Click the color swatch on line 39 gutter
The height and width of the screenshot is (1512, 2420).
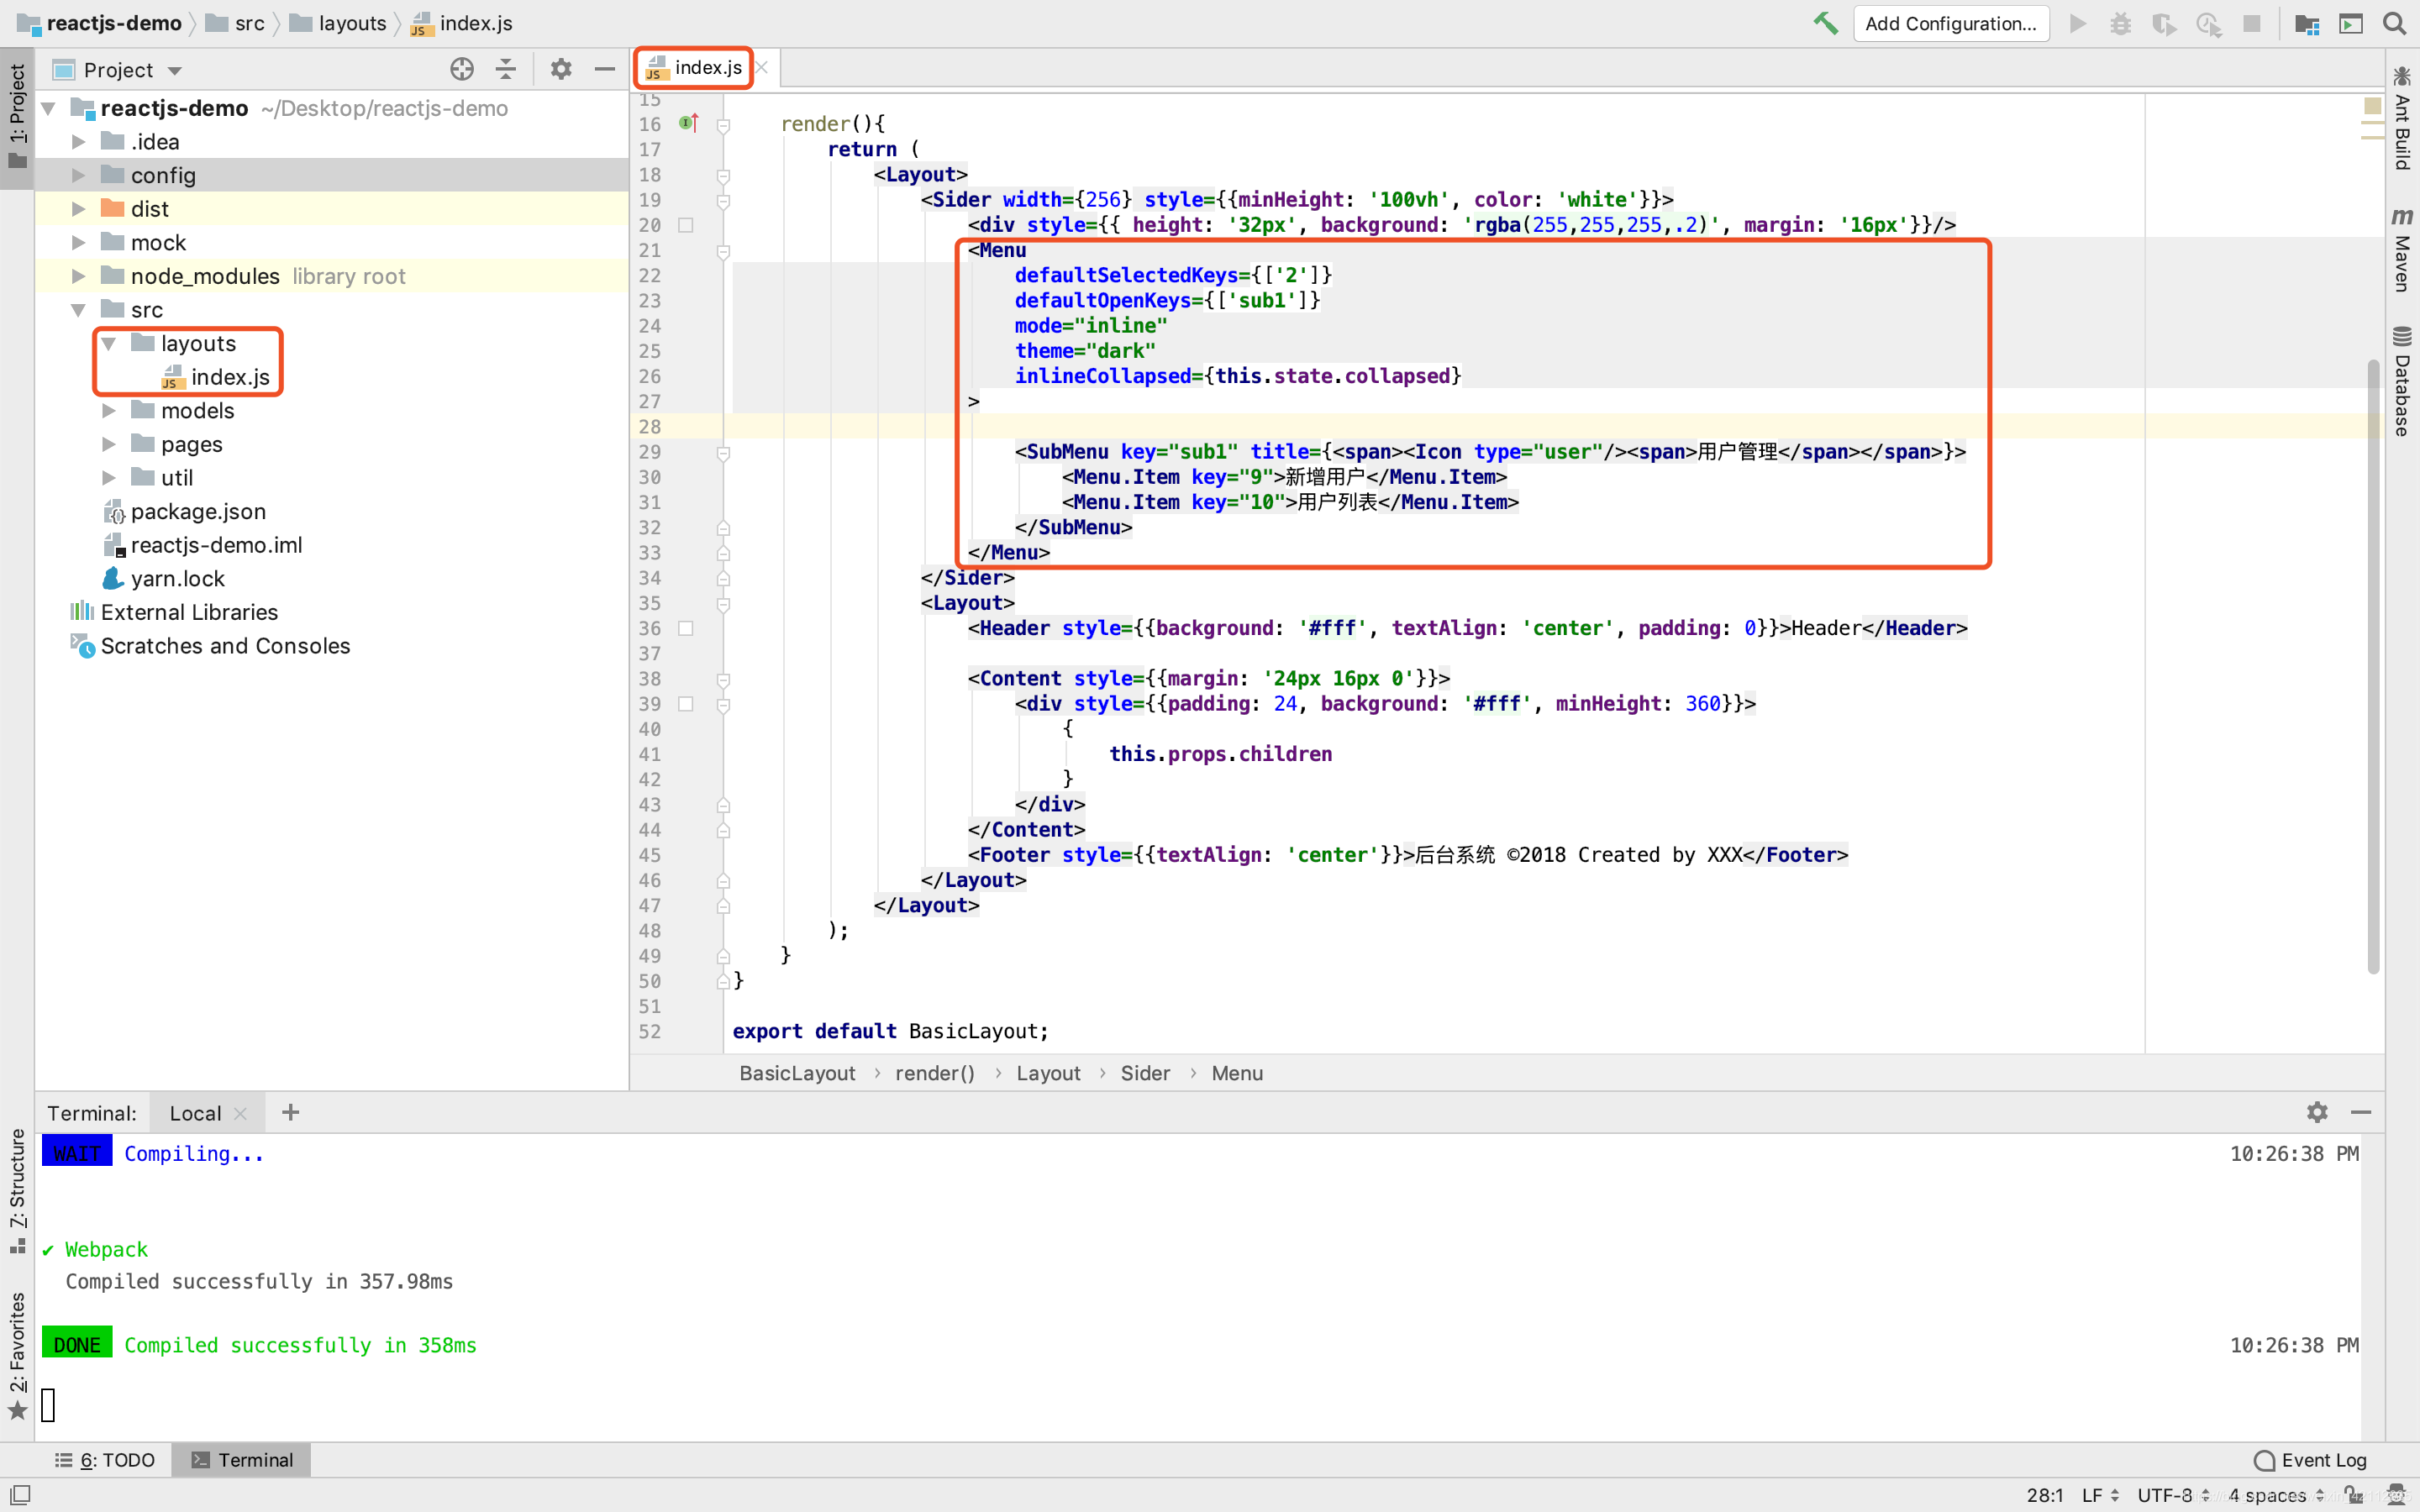pyautogui.click(x=686, y=704)
